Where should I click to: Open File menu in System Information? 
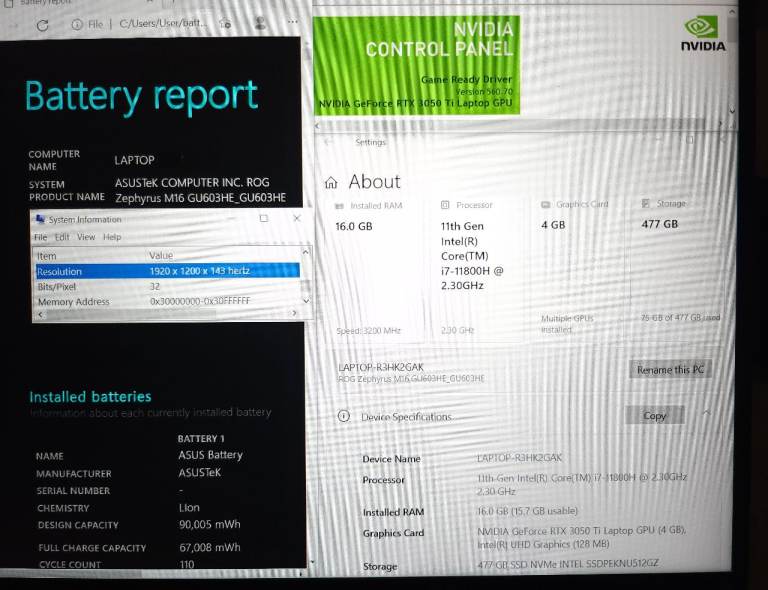(41, 237)
